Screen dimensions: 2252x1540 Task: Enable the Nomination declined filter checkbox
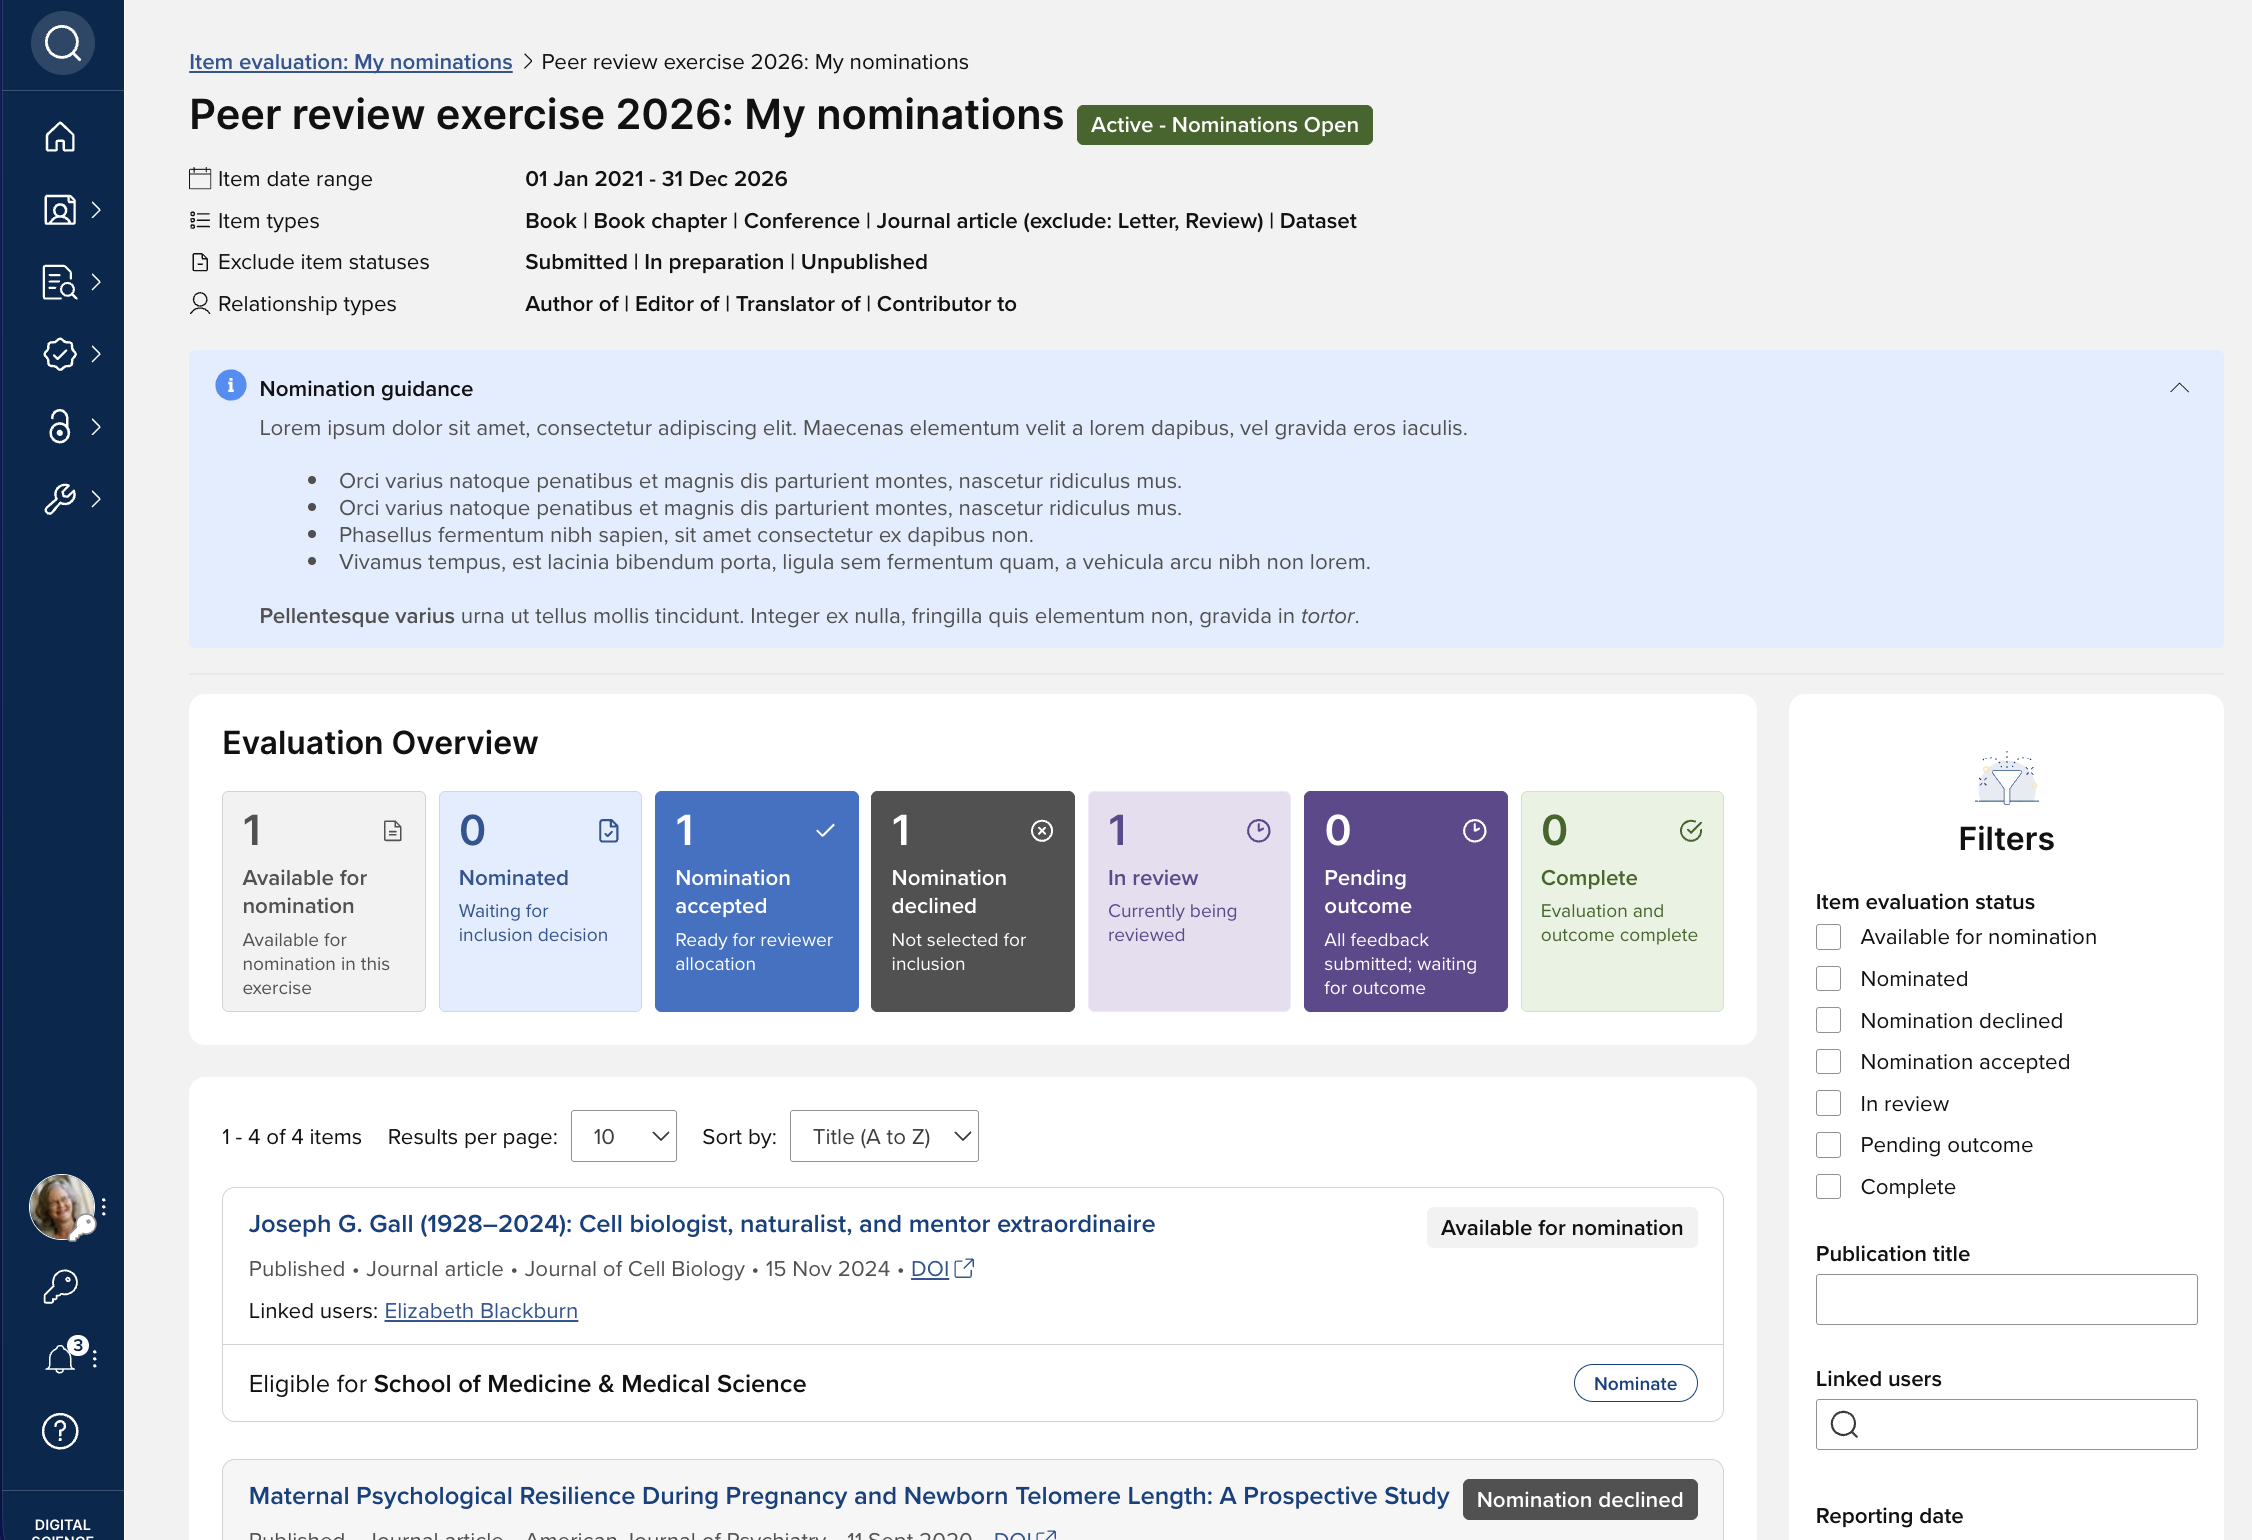click(x=1828, y=1020)
